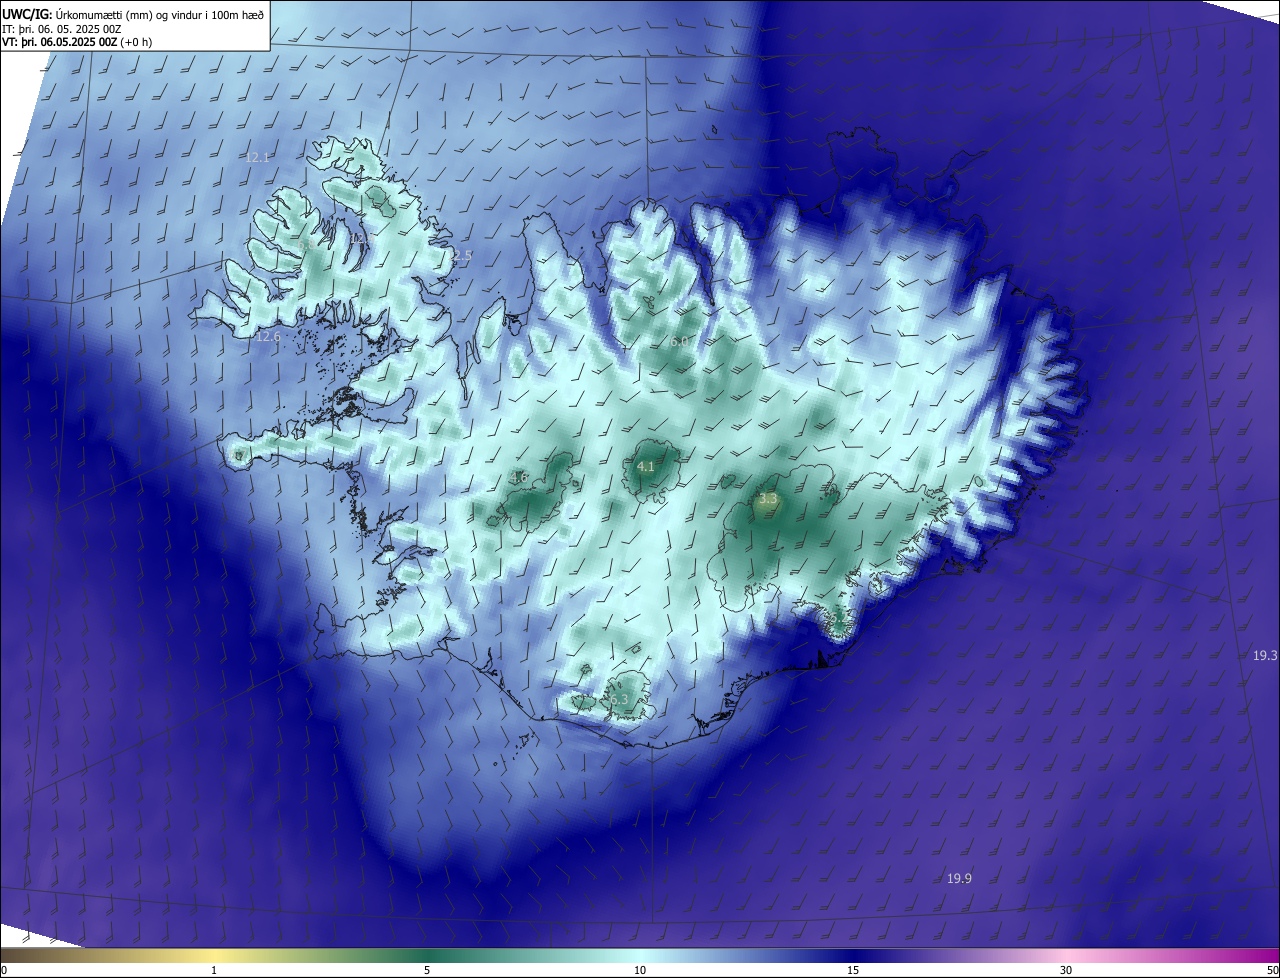Click the 0 tick label on color scale
1280x978 pixels.
pos(4,970)
